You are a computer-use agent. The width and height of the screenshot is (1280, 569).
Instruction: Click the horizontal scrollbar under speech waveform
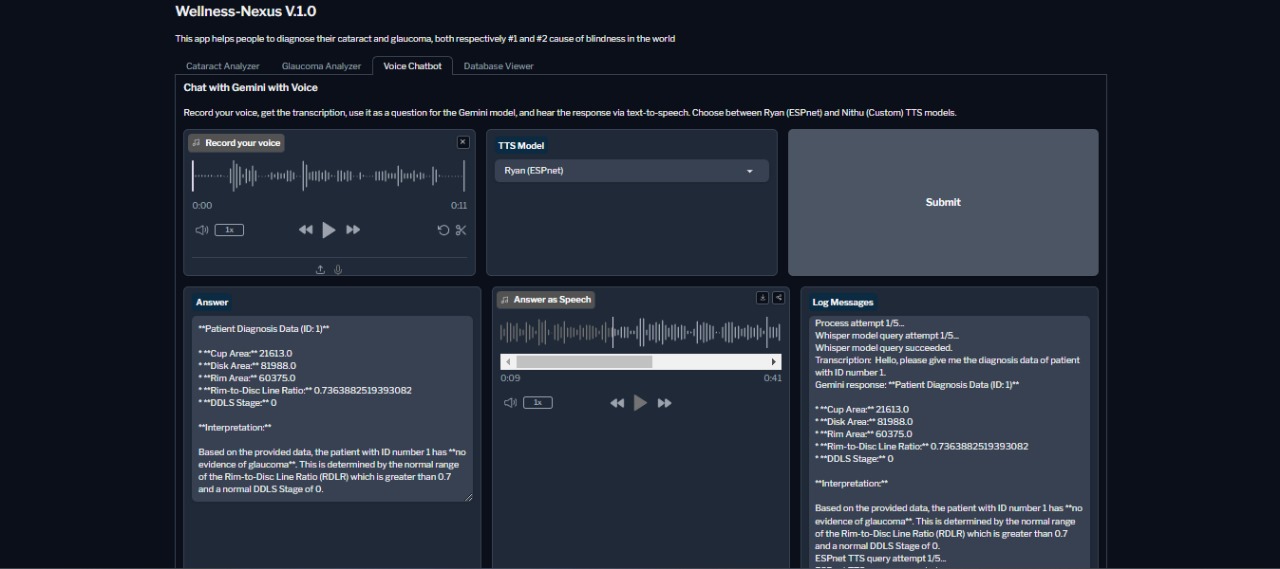584,362
